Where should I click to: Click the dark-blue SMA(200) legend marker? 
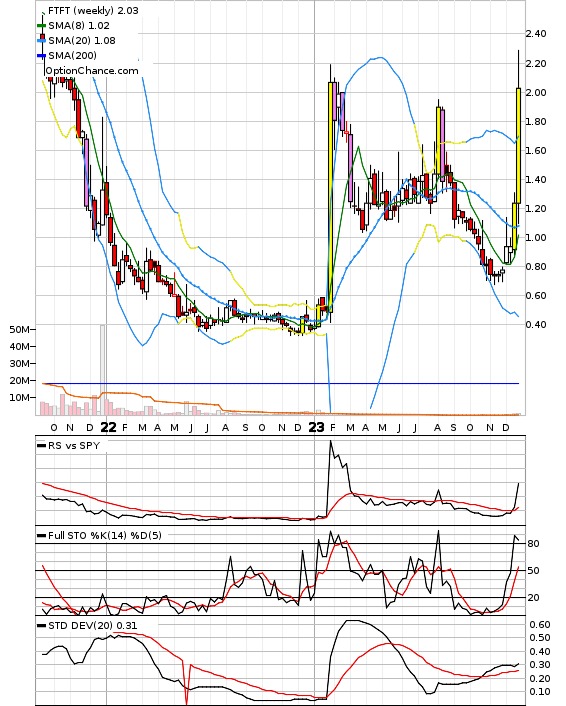(x=41, y=55)
